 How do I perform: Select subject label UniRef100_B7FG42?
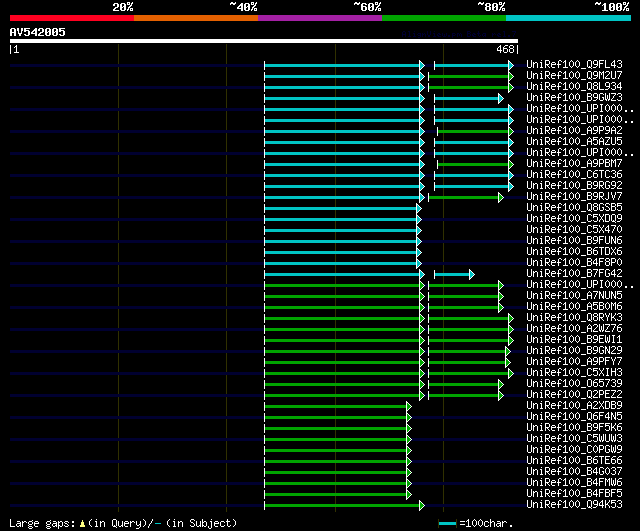point(574,274)
